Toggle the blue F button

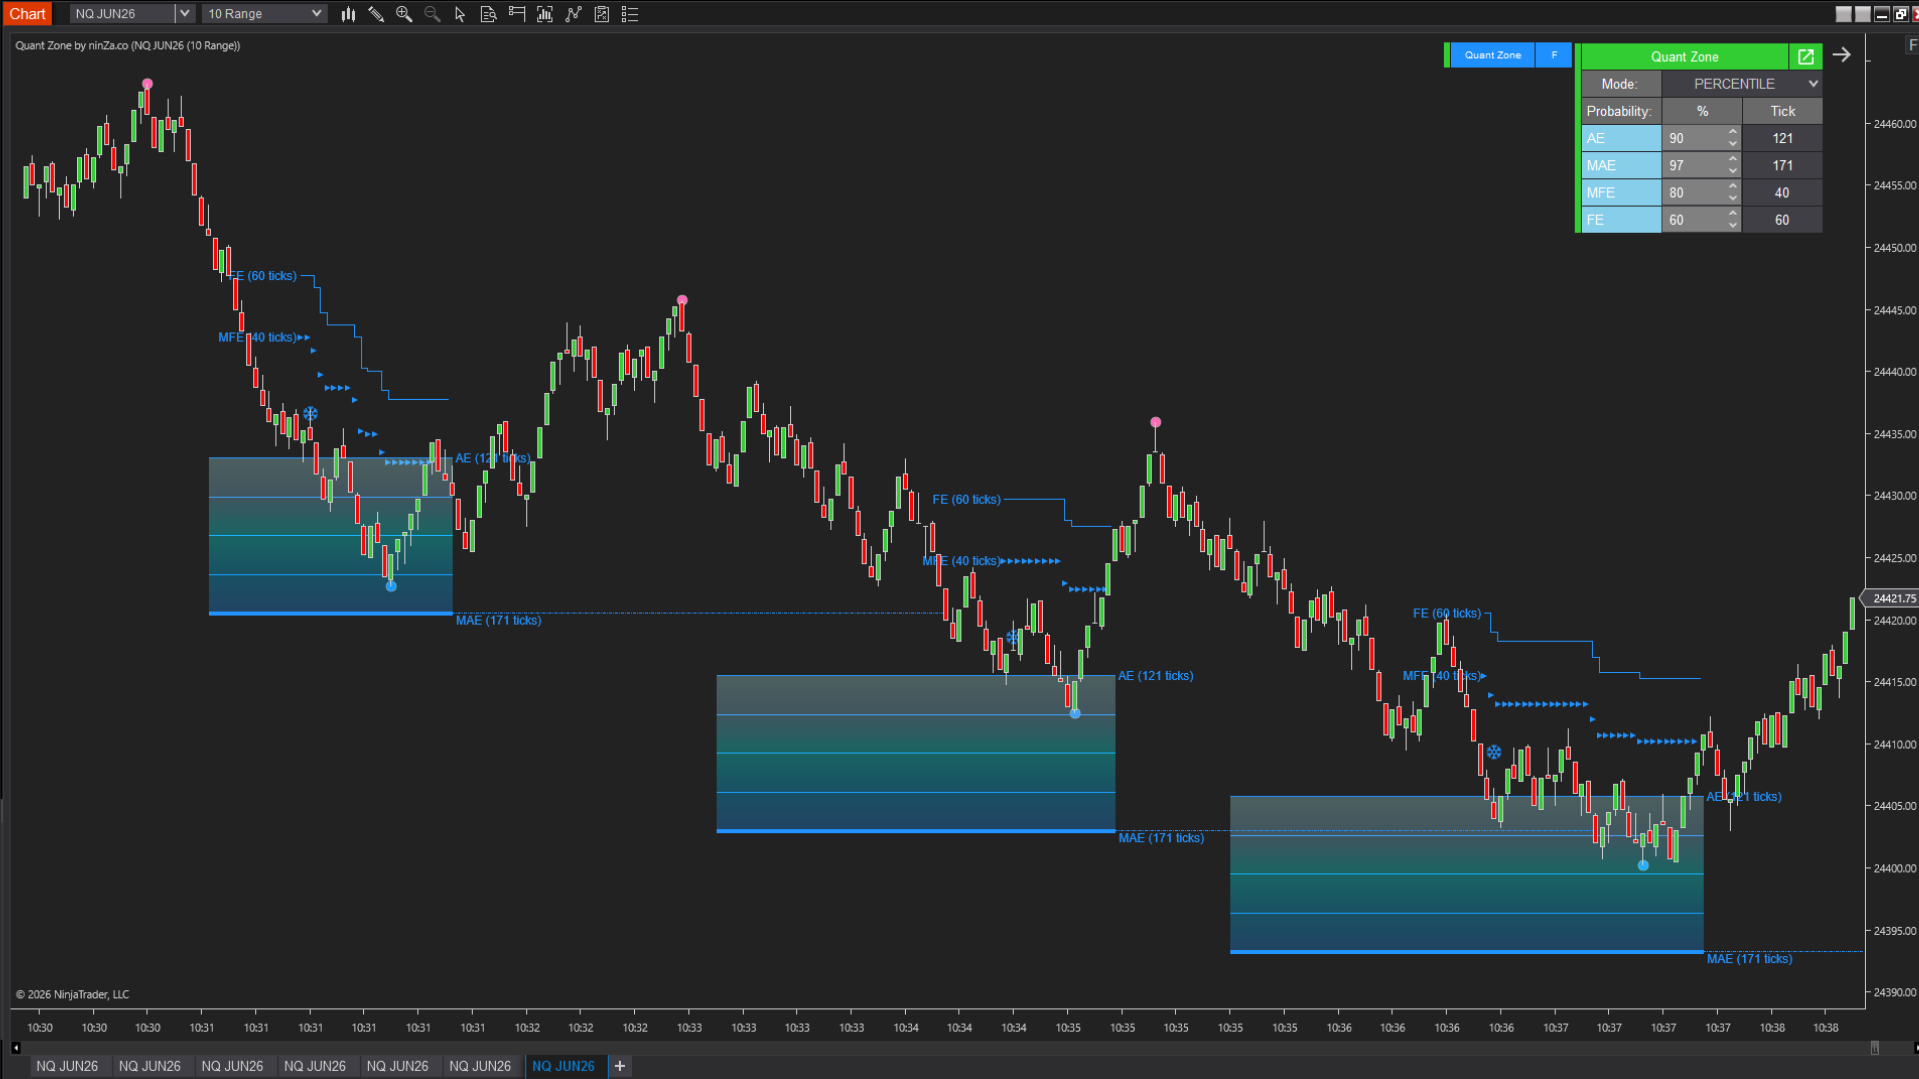click(1553, 56)
